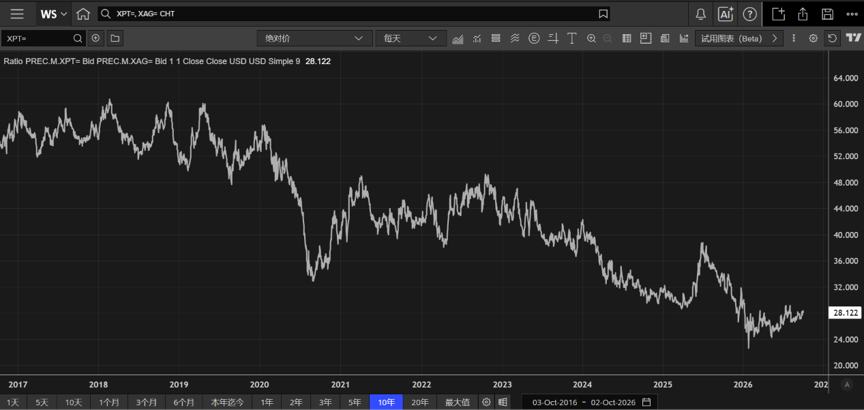Open the 绝对价 price mode dropdown
864x410 pixels.
314,38
